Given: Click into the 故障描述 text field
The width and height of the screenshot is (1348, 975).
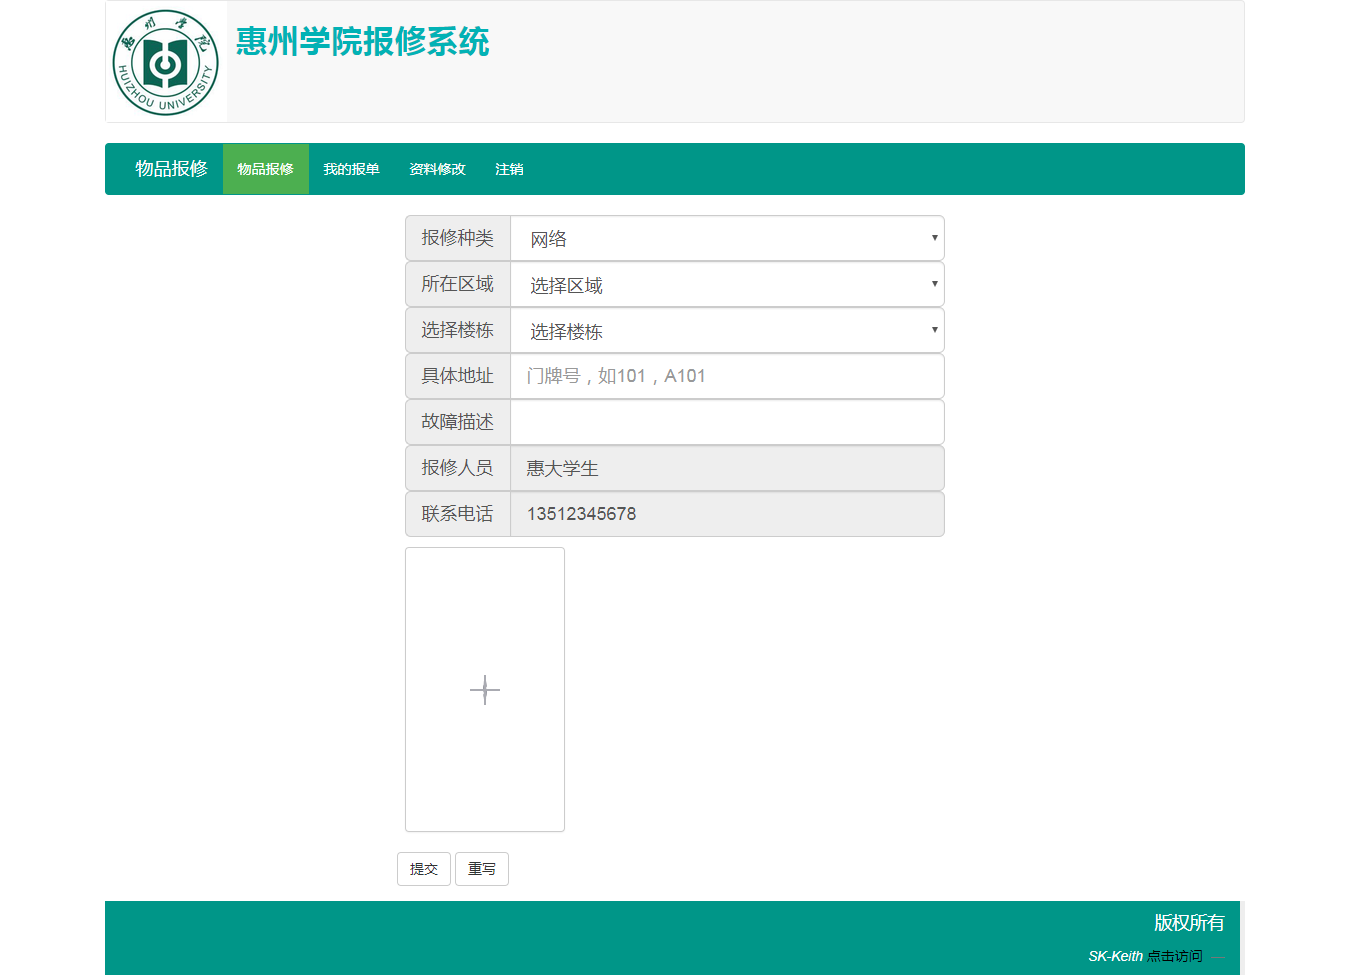Looking at the screenshot, I should coord(727,422).
